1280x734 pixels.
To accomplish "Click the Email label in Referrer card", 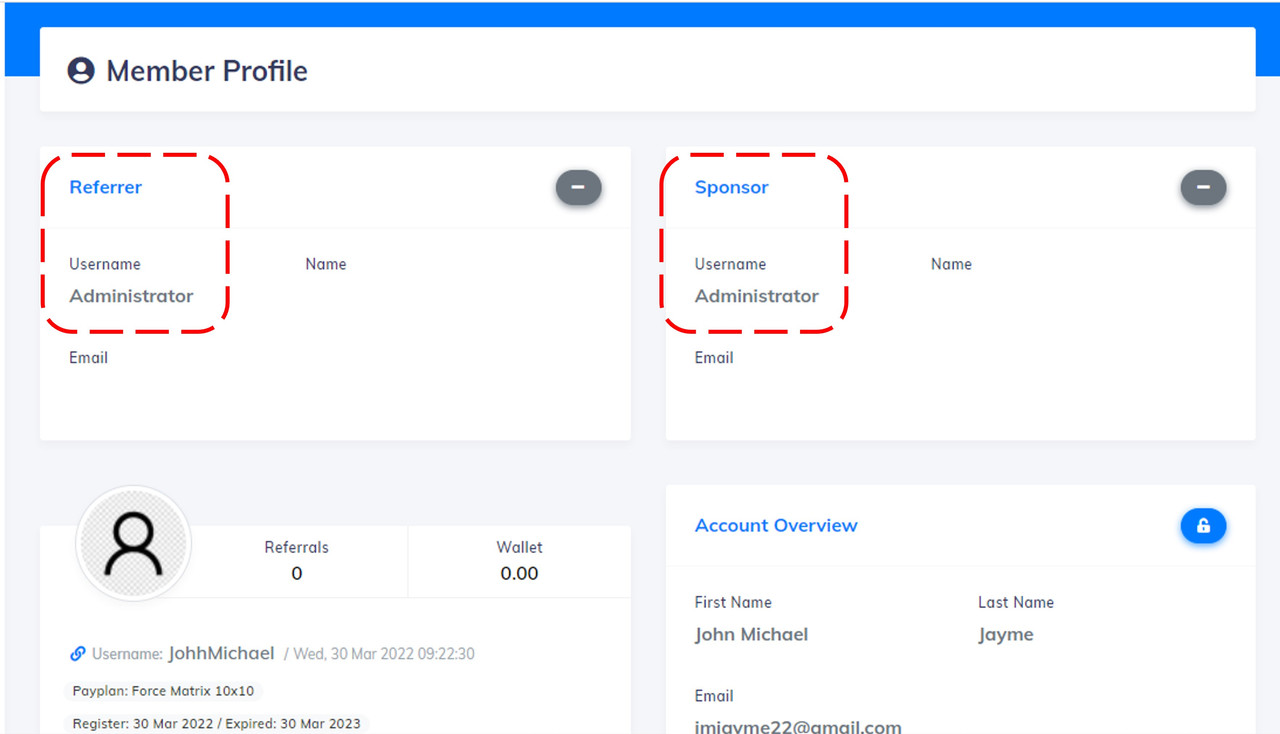I will (x=88, y=357).
